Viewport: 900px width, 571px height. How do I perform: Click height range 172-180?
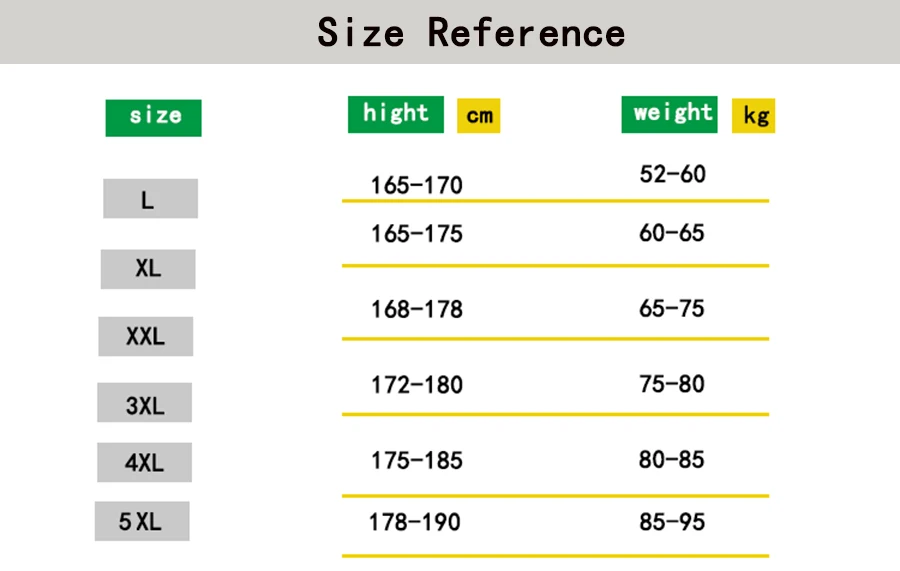pyautogui.click(x=417, y=384)
